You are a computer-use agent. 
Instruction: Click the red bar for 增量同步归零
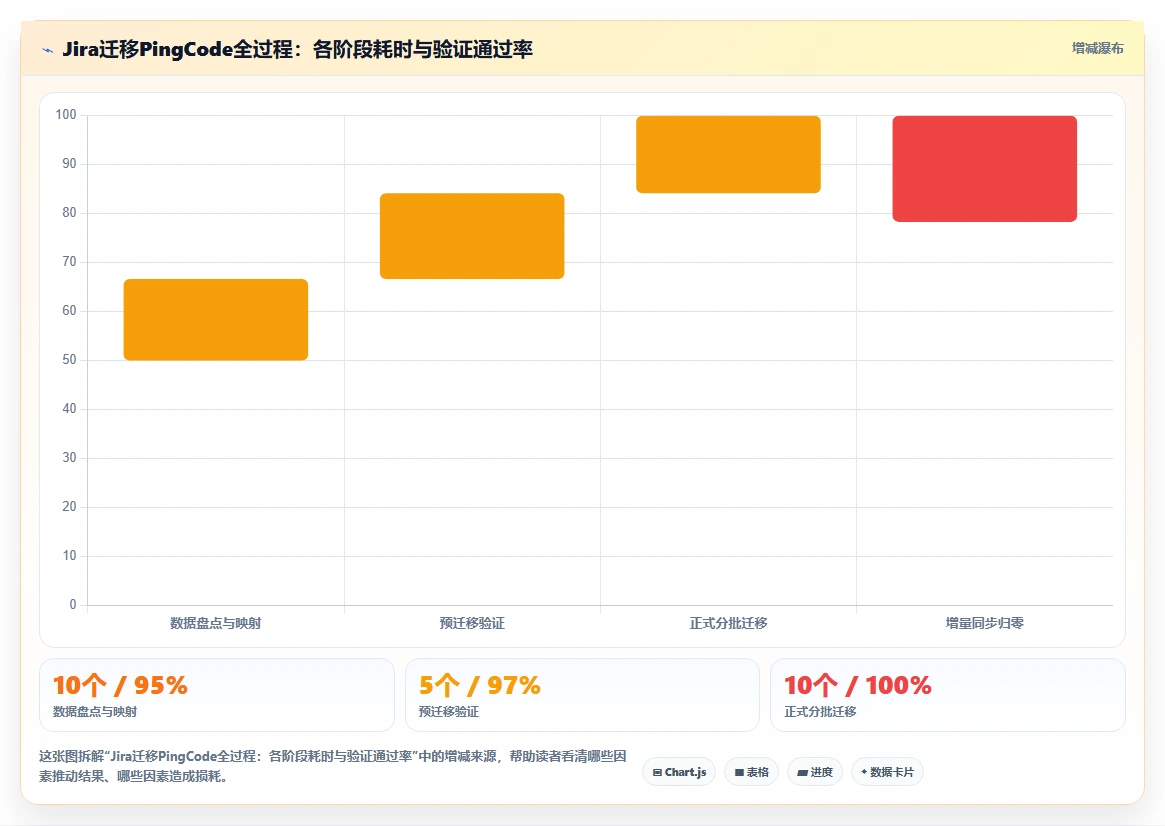[984, 169]
